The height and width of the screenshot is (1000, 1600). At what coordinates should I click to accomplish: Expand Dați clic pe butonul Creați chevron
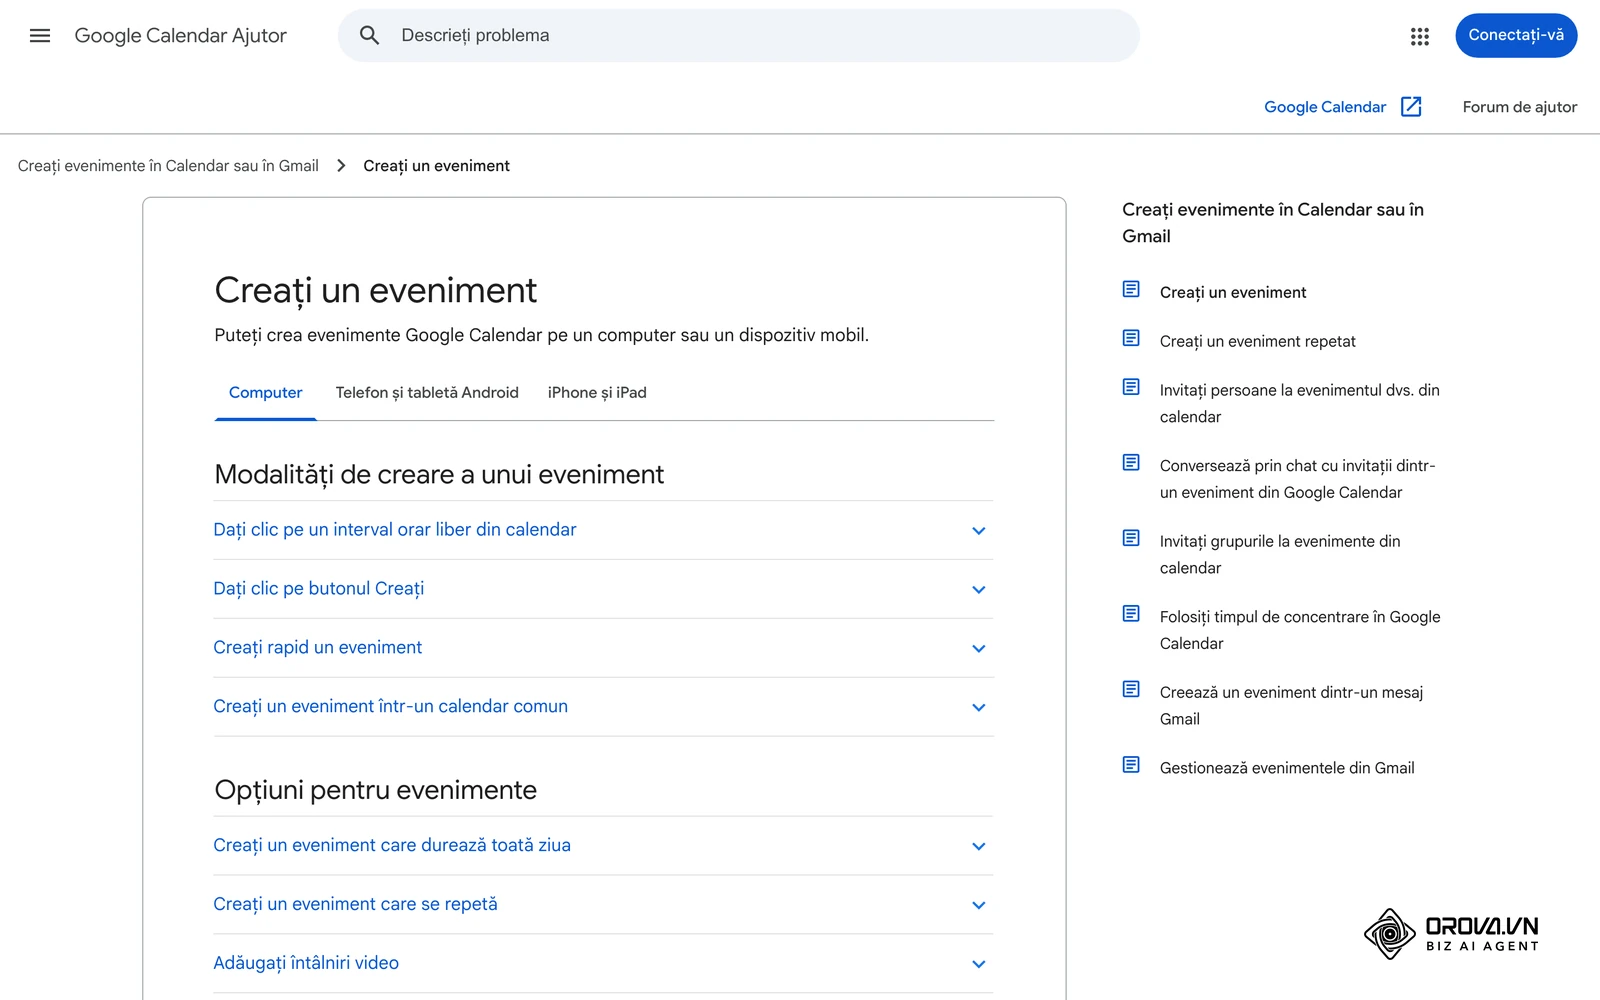(x=979, y=590)
